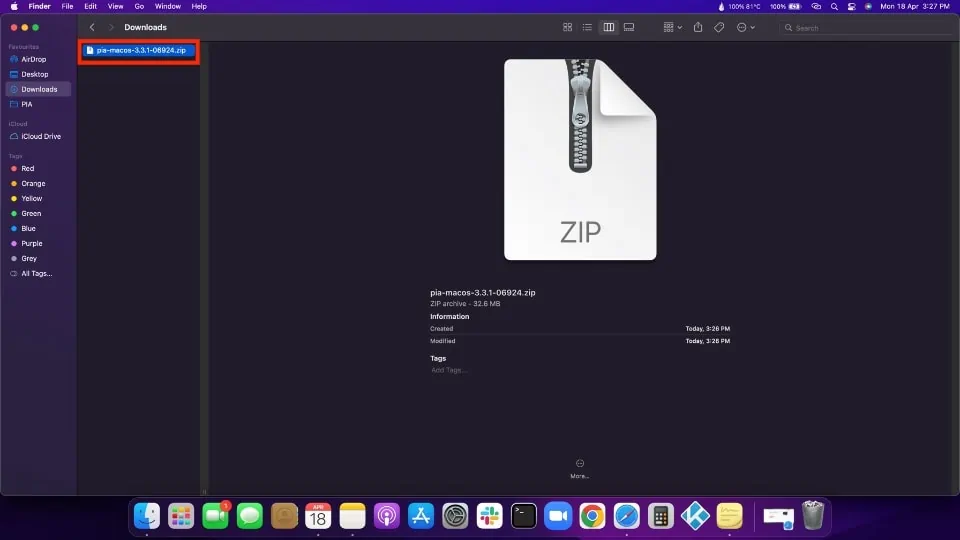
Task: Open the Help menu
Action: coord(199,6)
